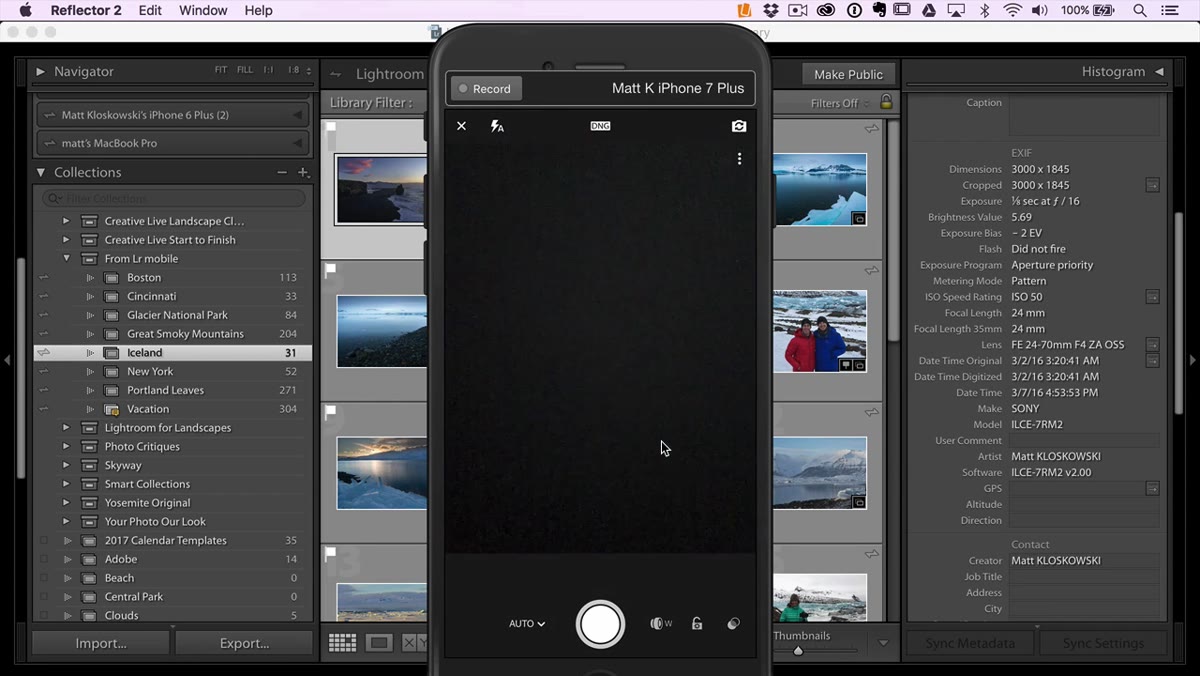Open the Dropbox menu bar icon
The height and width of the screenshot is (676, 1200).
click(x=771, y=10)
